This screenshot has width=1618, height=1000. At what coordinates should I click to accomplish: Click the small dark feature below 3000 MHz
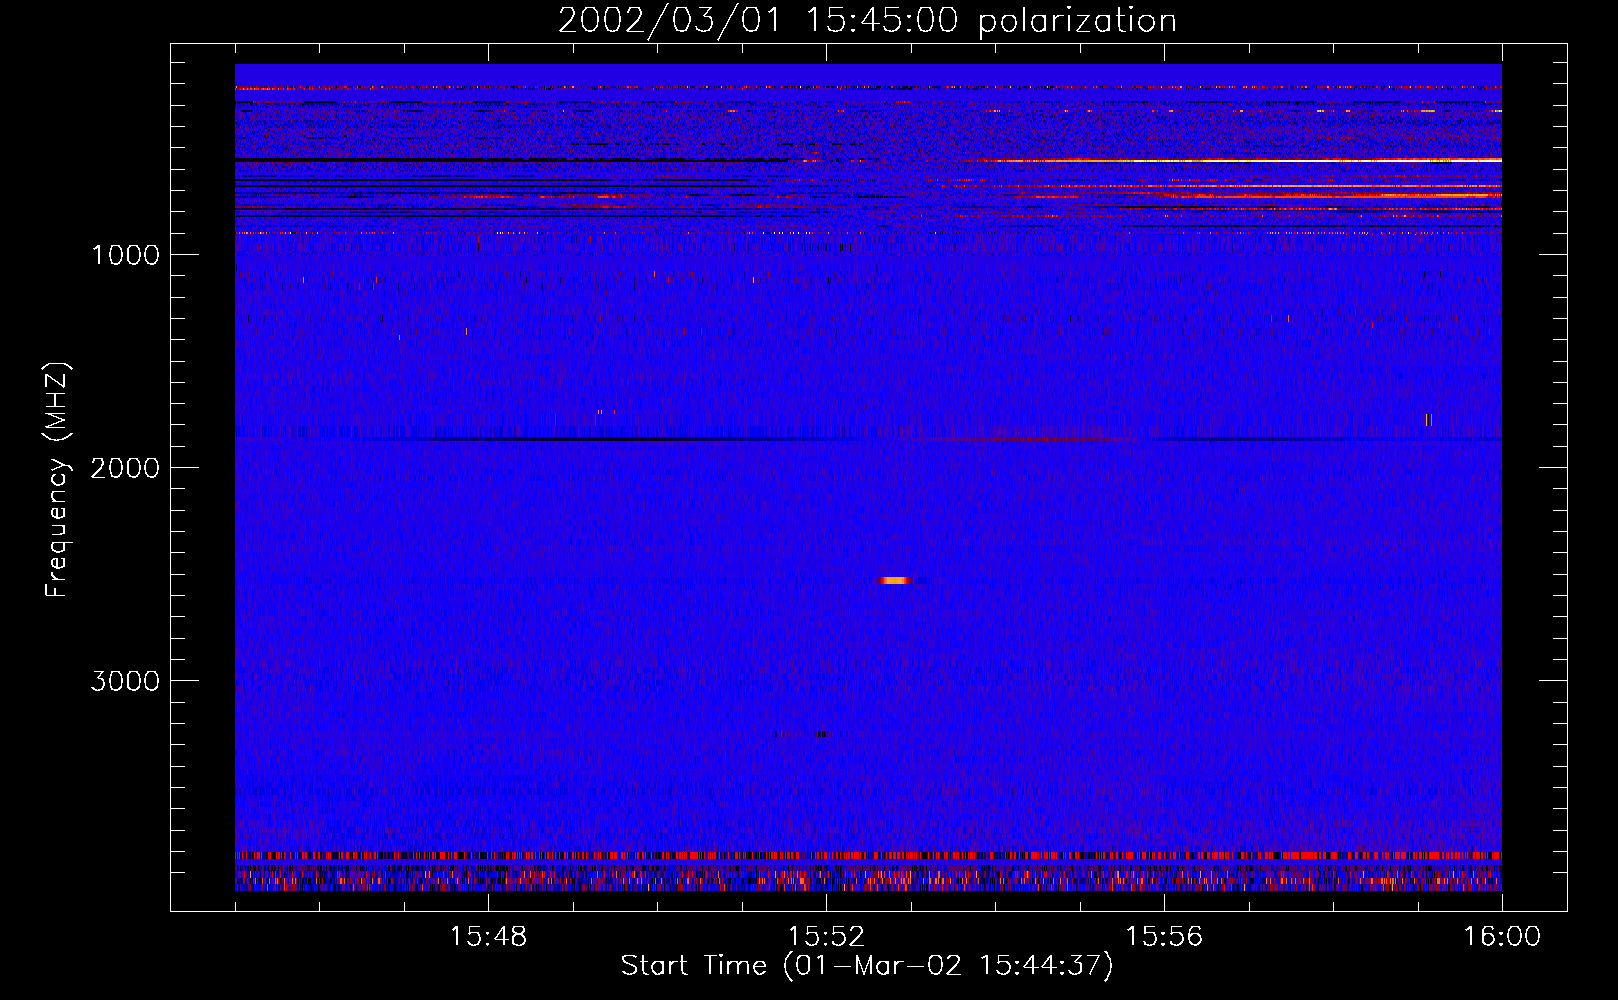[822, 734]
